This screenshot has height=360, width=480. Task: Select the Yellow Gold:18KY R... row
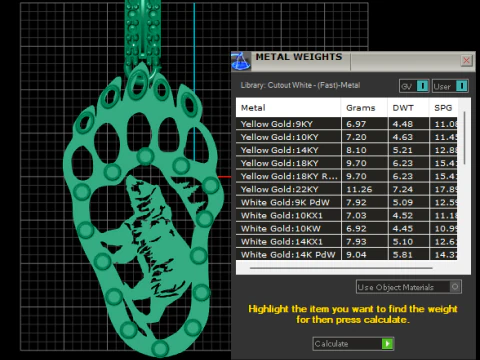(x=346, y=176)
